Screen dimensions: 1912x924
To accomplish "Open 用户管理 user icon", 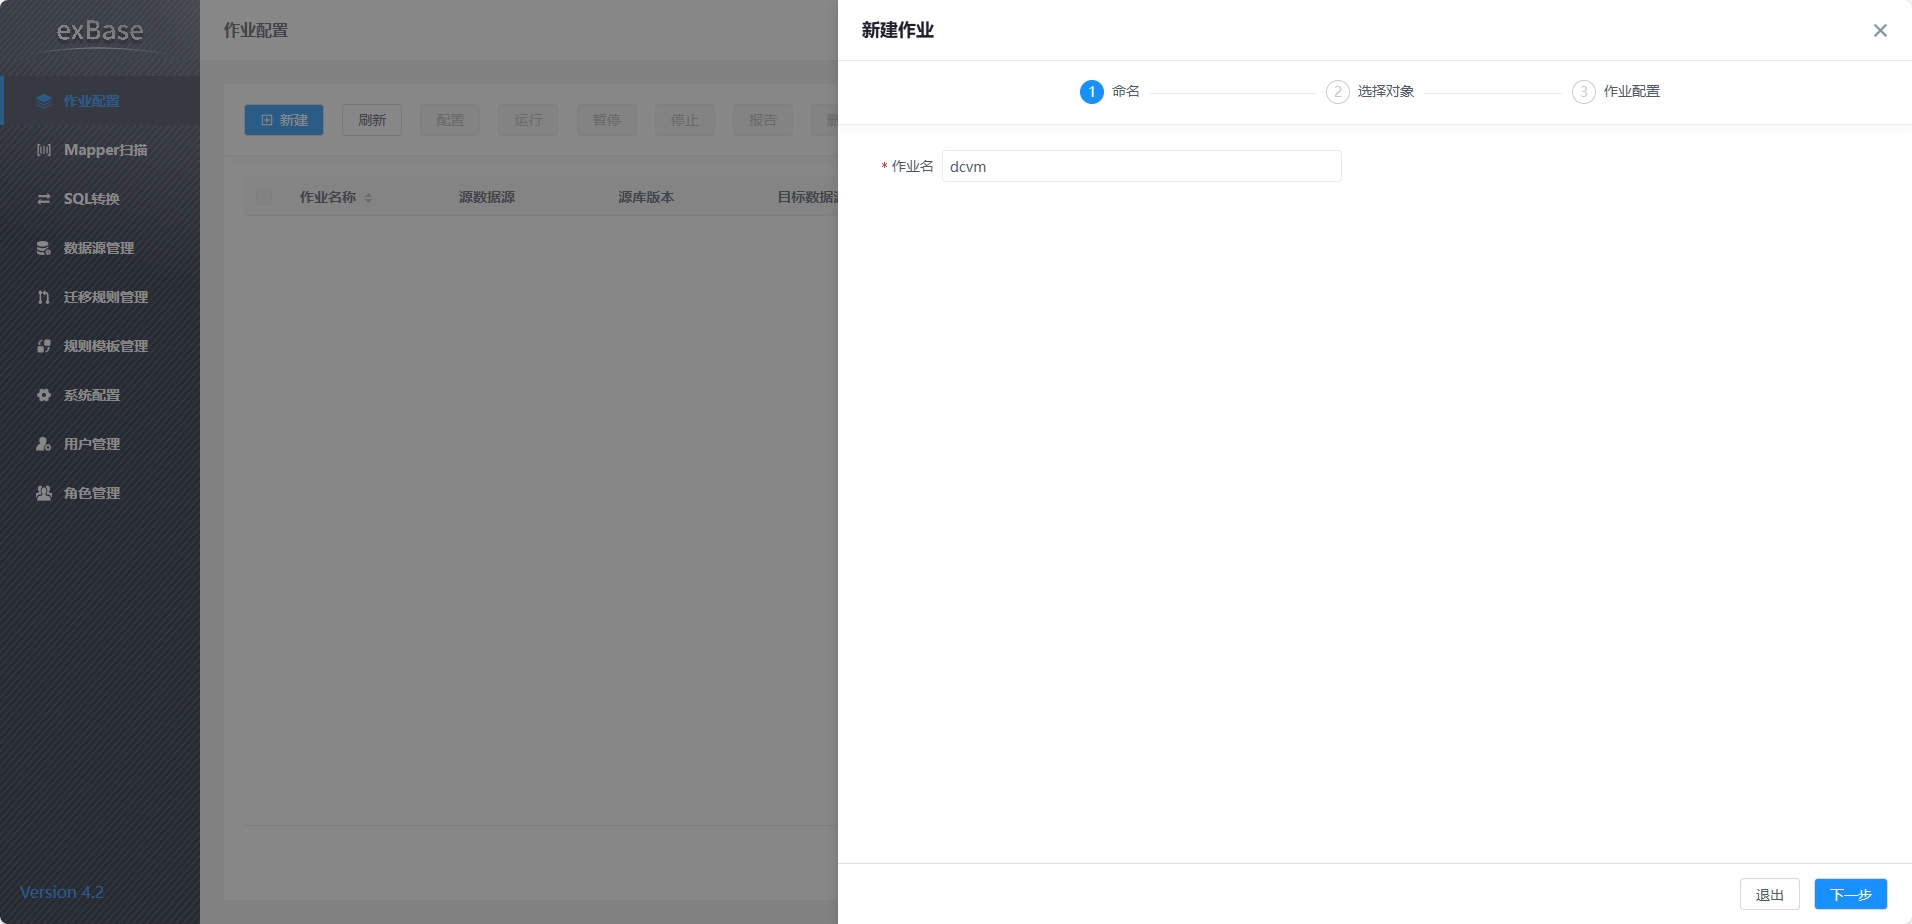I will [43, 444].
